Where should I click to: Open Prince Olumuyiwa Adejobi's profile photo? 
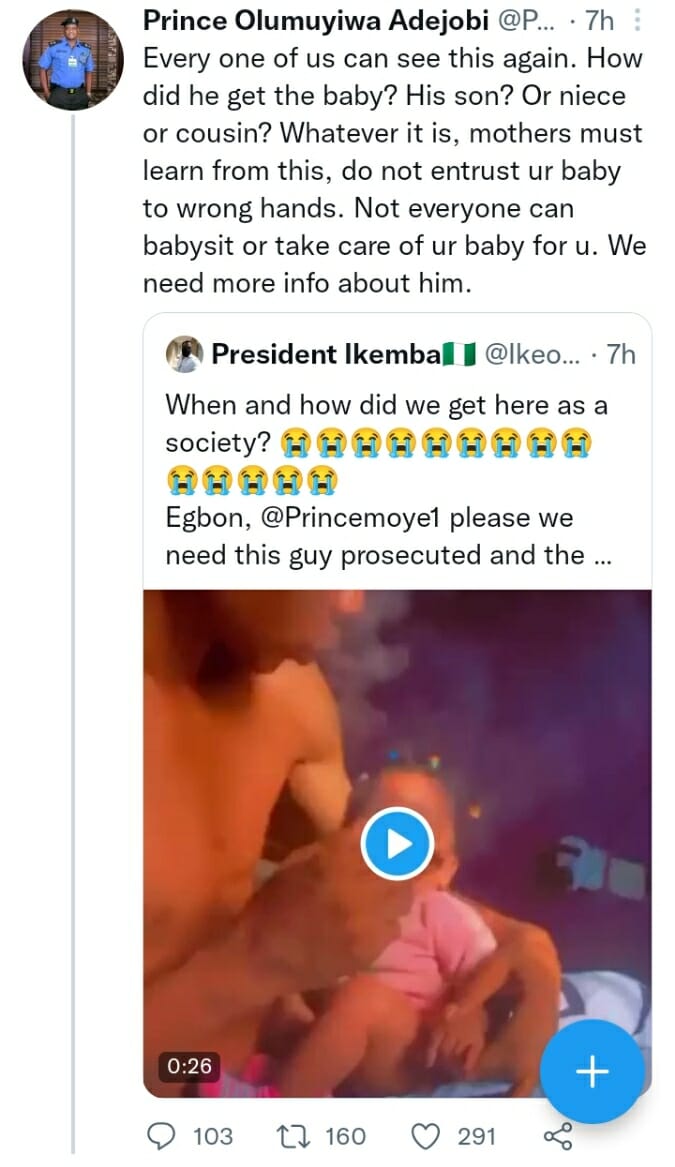tap(73, 61)
